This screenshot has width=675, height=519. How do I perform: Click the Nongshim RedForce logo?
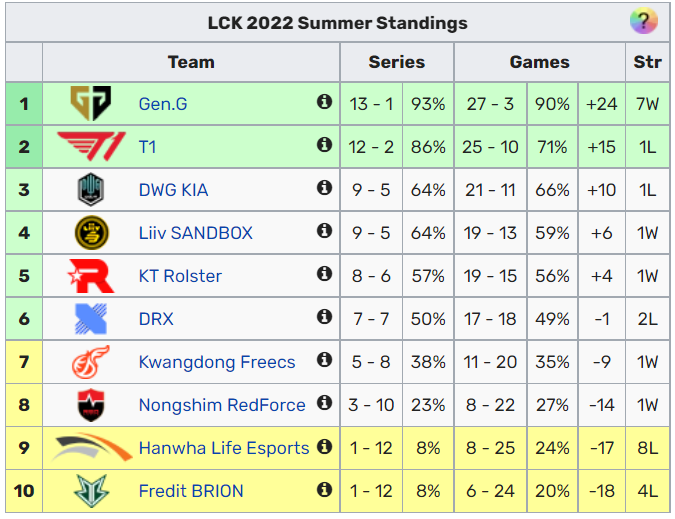[x=91, y=405]
